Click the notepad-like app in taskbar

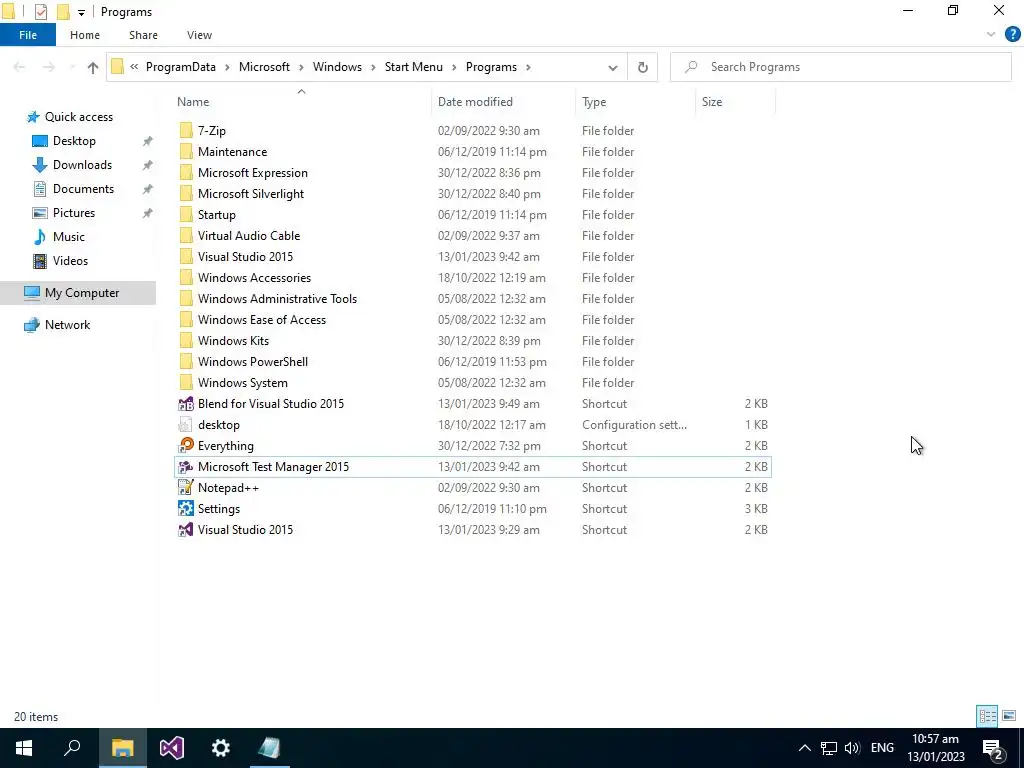point(270,748)
